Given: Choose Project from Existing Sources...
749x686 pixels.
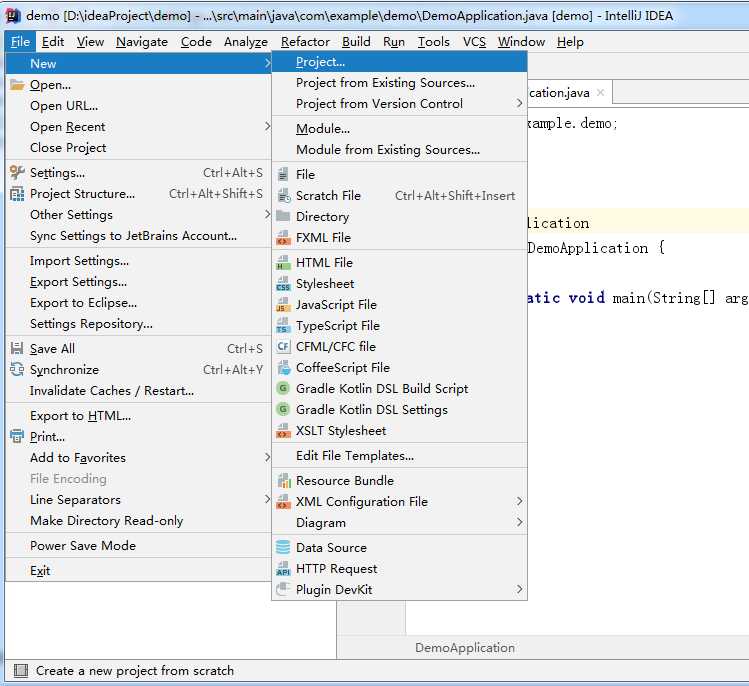Looking at the screenshot, I should (x=399, y=83).
